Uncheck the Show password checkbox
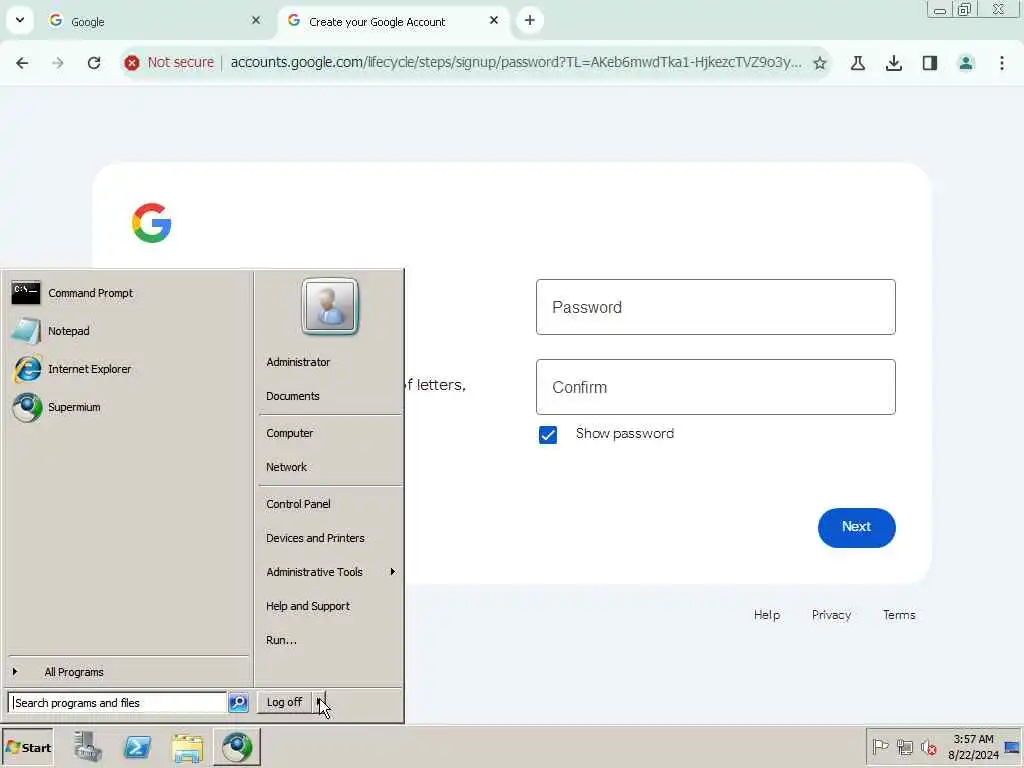Image resolution: width=1024 pixels, height=768 pixels. coord(548,435)
